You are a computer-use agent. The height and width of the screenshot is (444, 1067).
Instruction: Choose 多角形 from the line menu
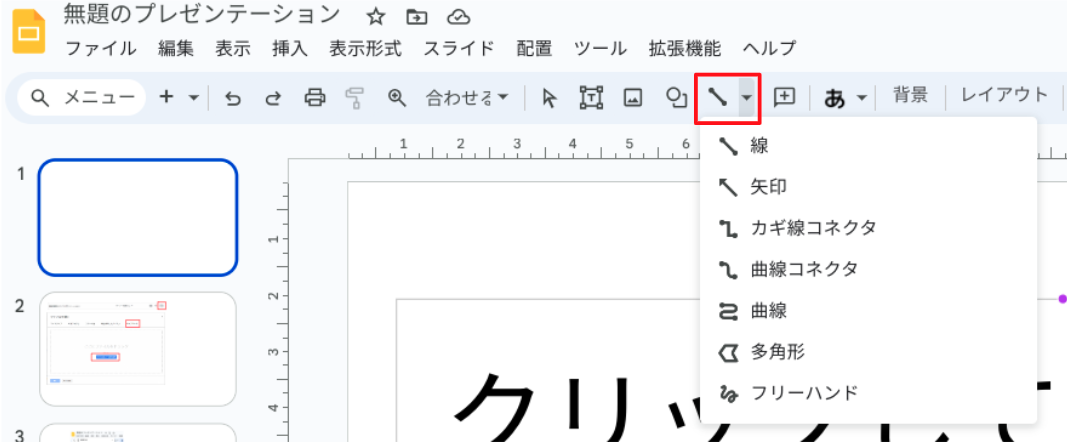[868, 352]
